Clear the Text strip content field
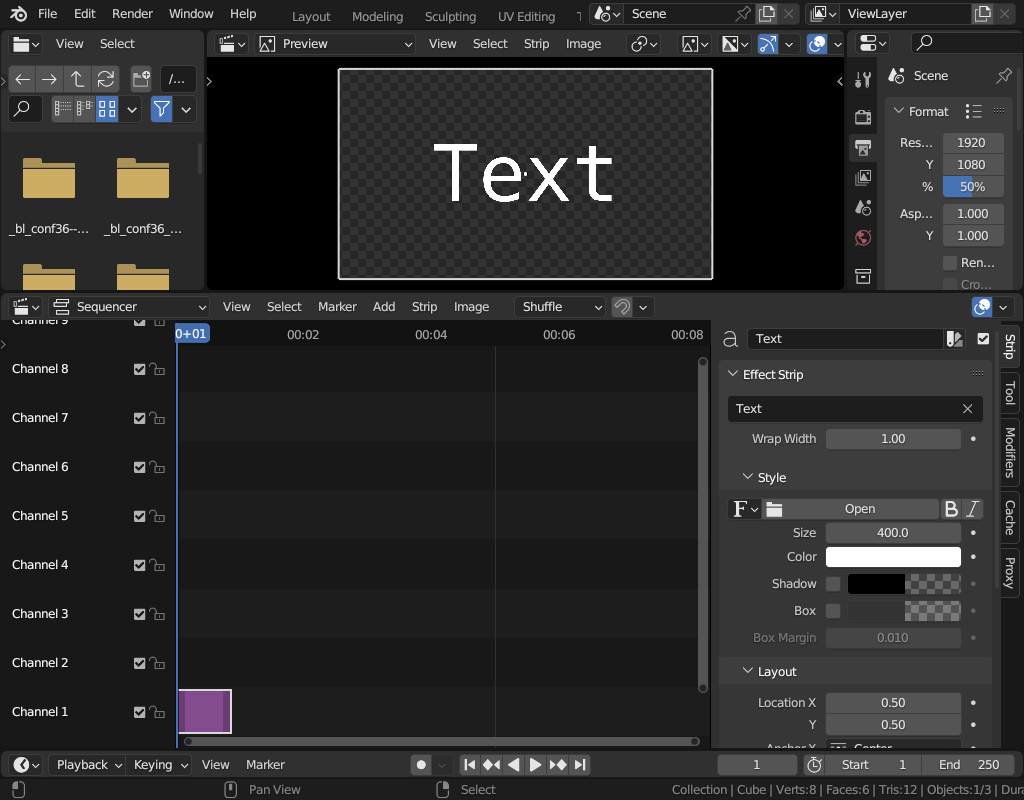 click(x=967, y=409)
